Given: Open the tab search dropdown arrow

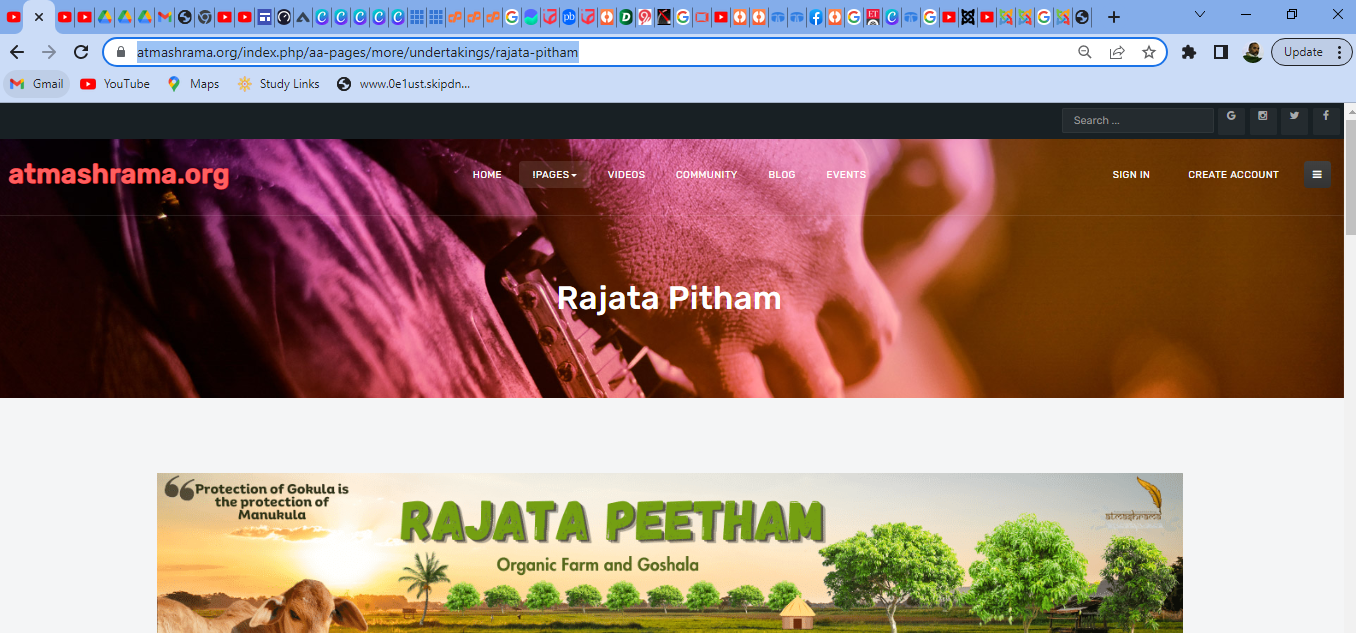Looking at the screenshot, I should [x=1200, y=14].
